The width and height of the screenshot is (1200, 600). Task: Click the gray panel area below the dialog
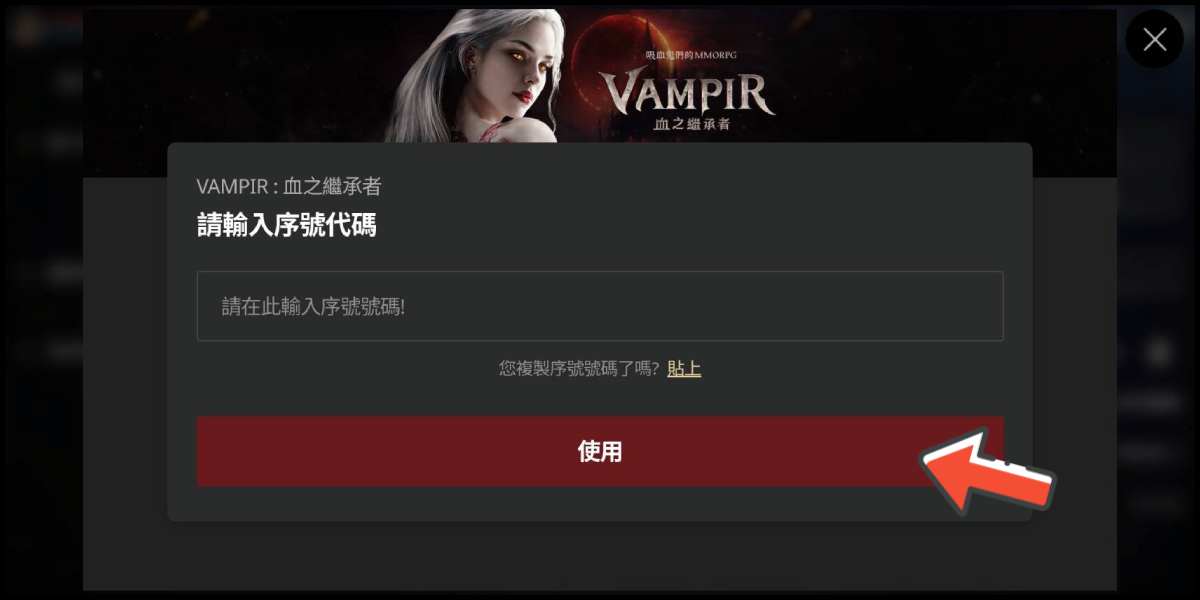(600, 555)
